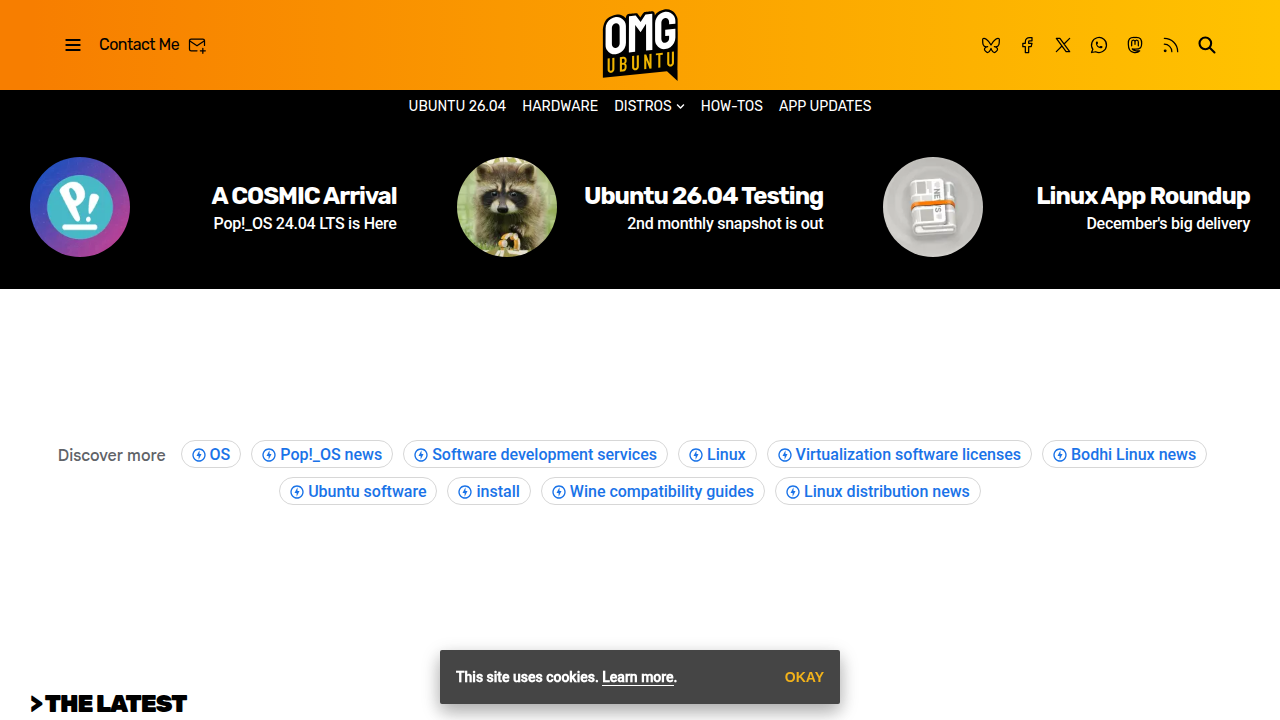
Task: Open the Bluesky social icon
Action: (x=991, y=45)
